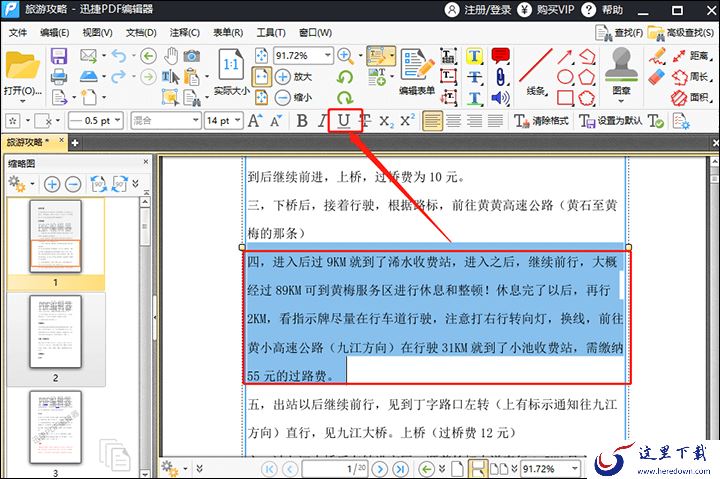Screen dimensions: 720x479
Task: Expand the dropdown arrow under 图章
Action: pos(621,101)
